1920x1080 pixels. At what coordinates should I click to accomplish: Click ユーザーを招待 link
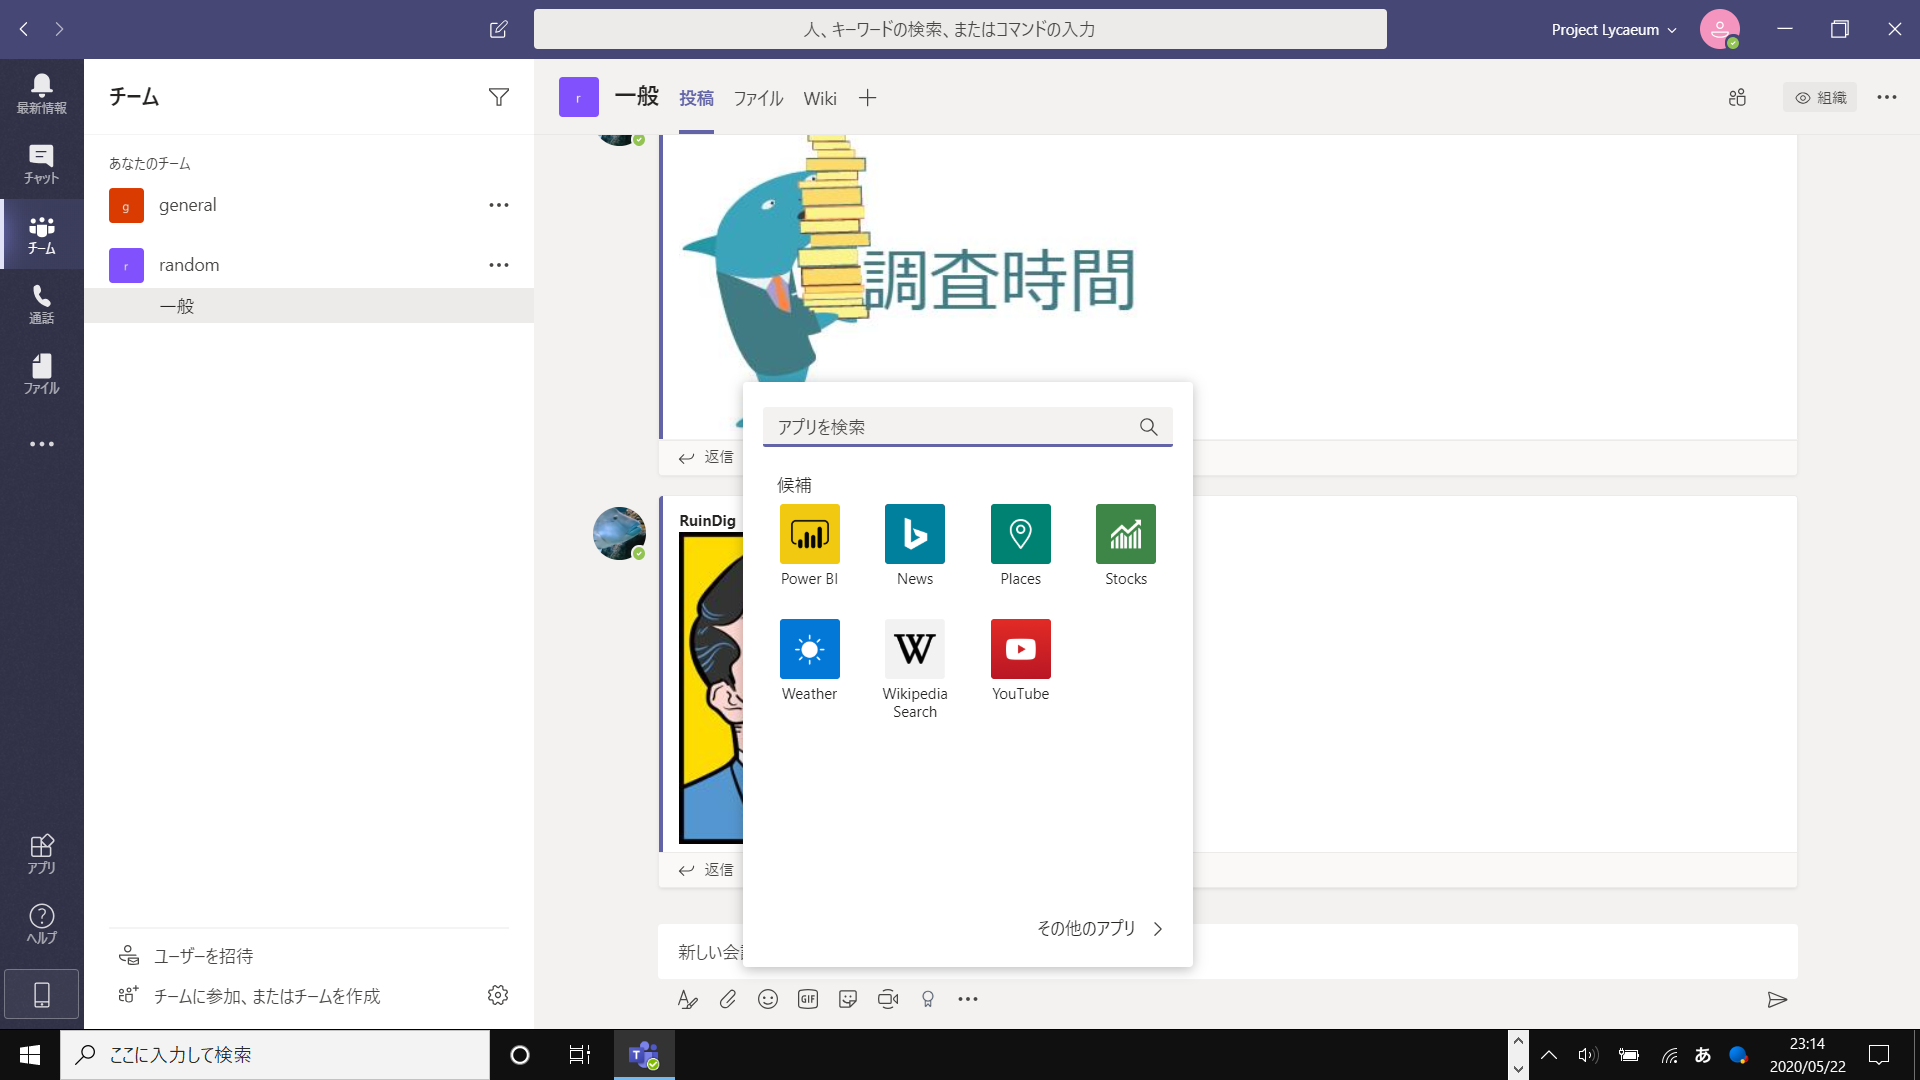(x=203, y=956)
